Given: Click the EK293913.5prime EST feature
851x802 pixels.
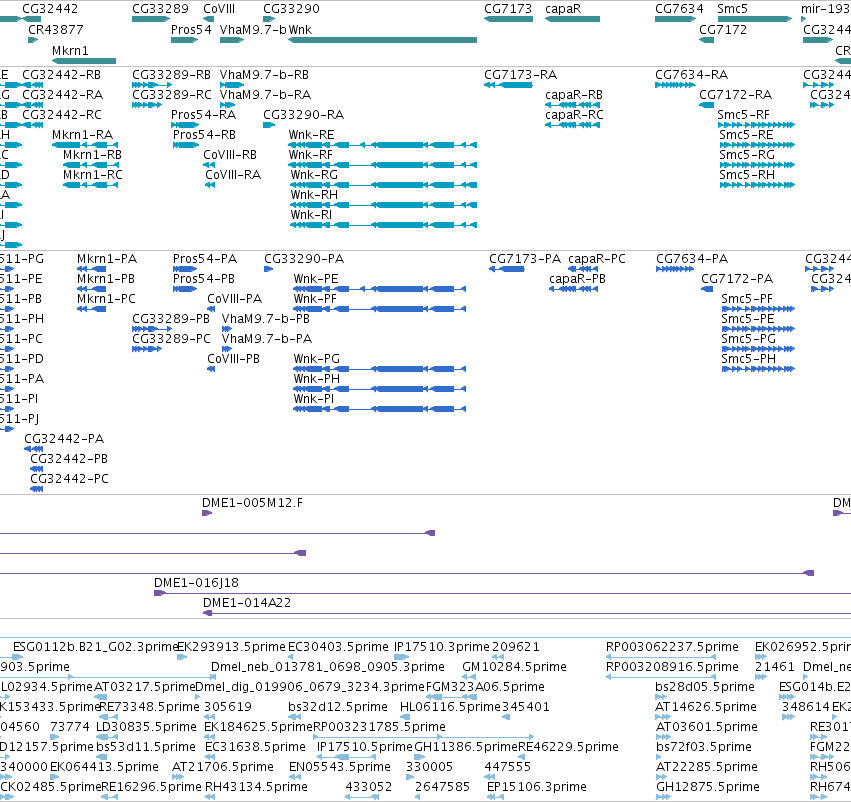Looking at the screenshot, I should click(182, 657).
